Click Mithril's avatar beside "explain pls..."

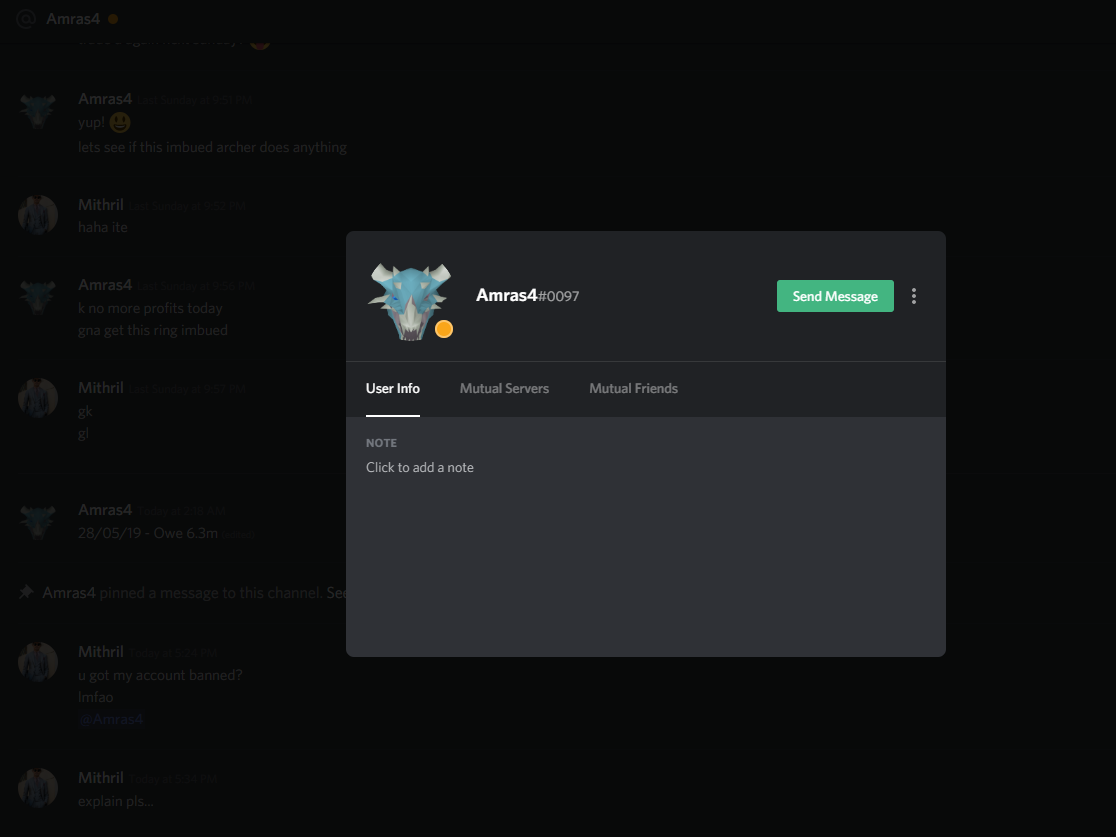[38, 788]
